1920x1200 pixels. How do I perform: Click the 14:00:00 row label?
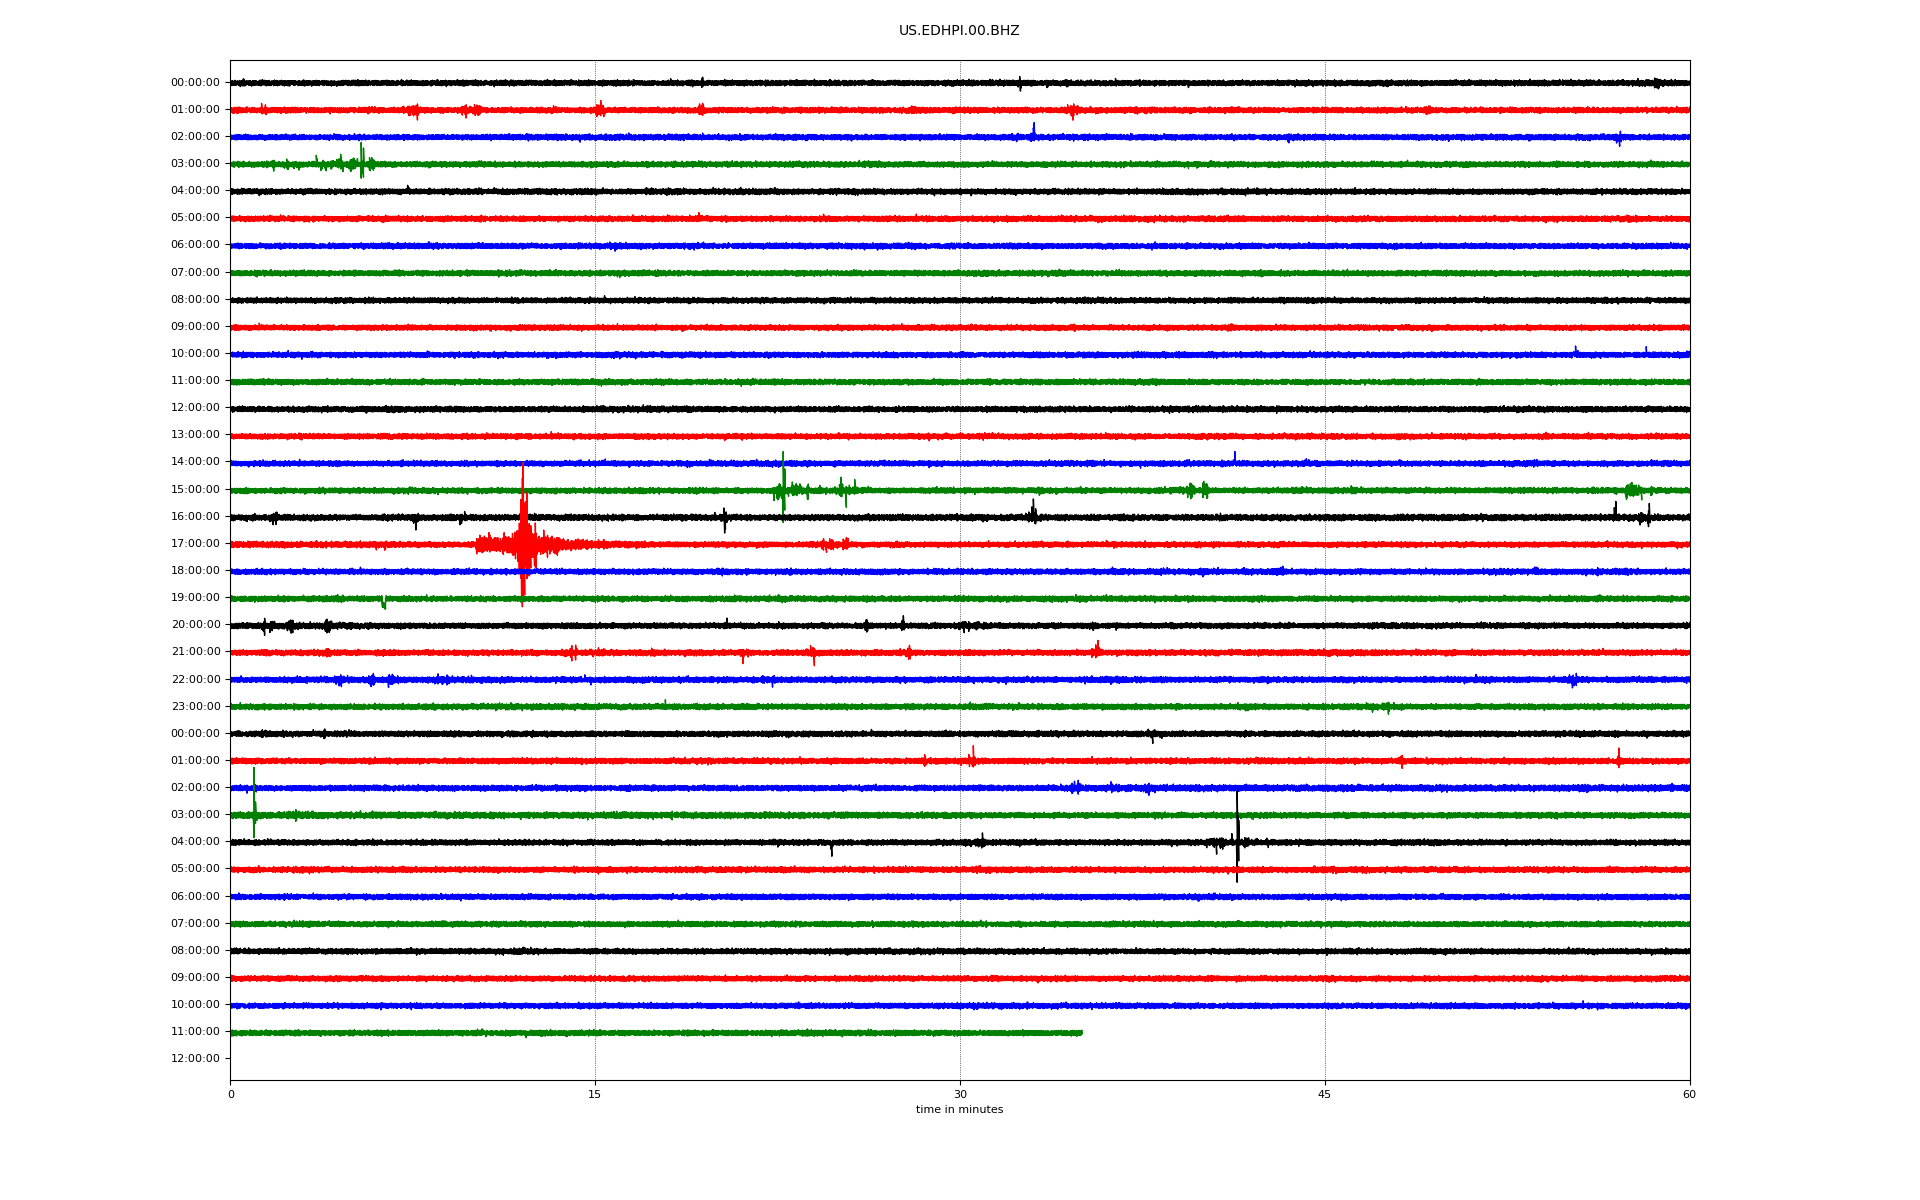195,461
